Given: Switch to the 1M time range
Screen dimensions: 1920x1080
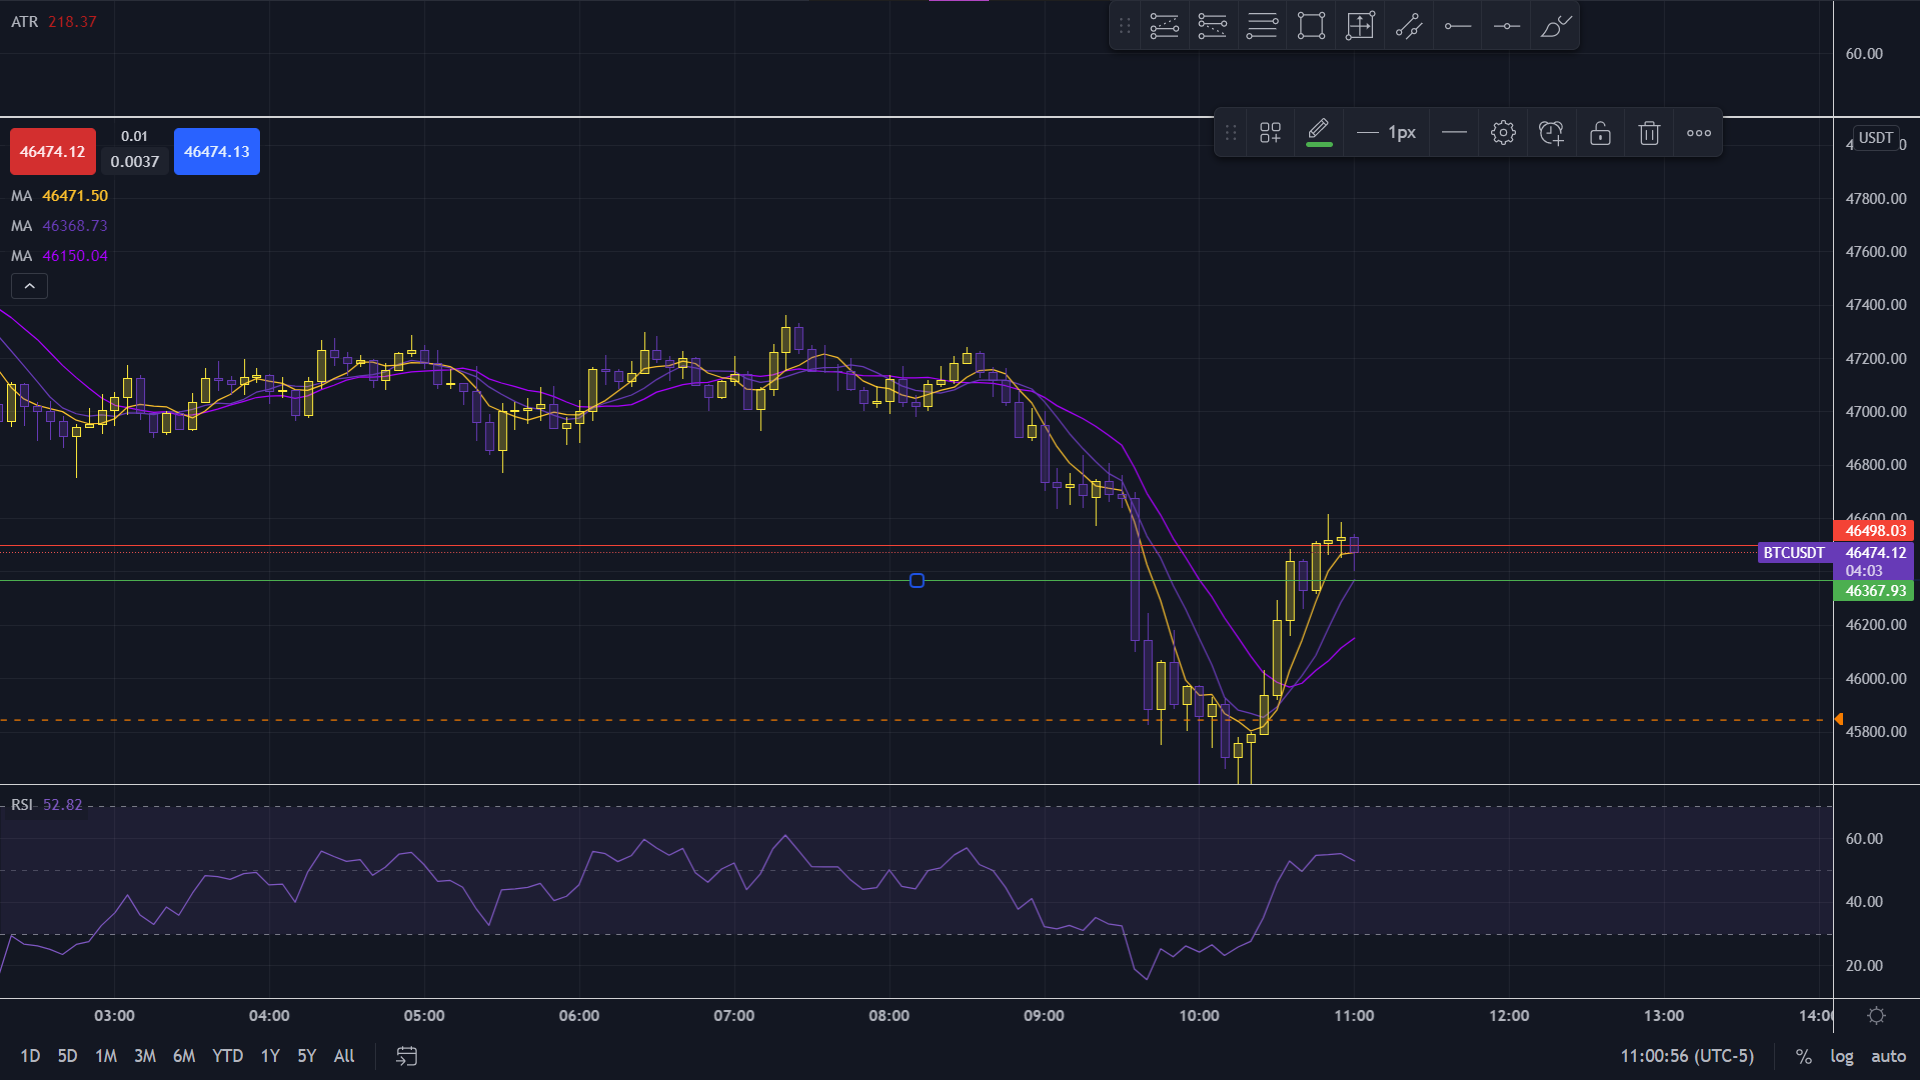Looking at the screenshot, I should tap(106, 1056).
